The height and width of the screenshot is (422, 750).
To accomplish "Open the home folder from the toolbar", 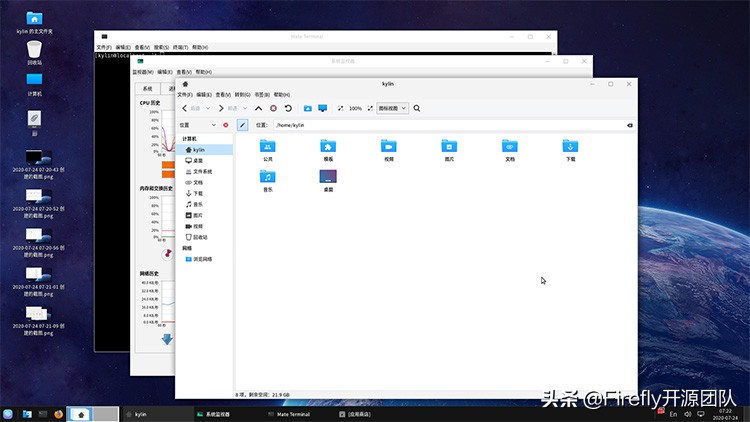I will 308,109.
